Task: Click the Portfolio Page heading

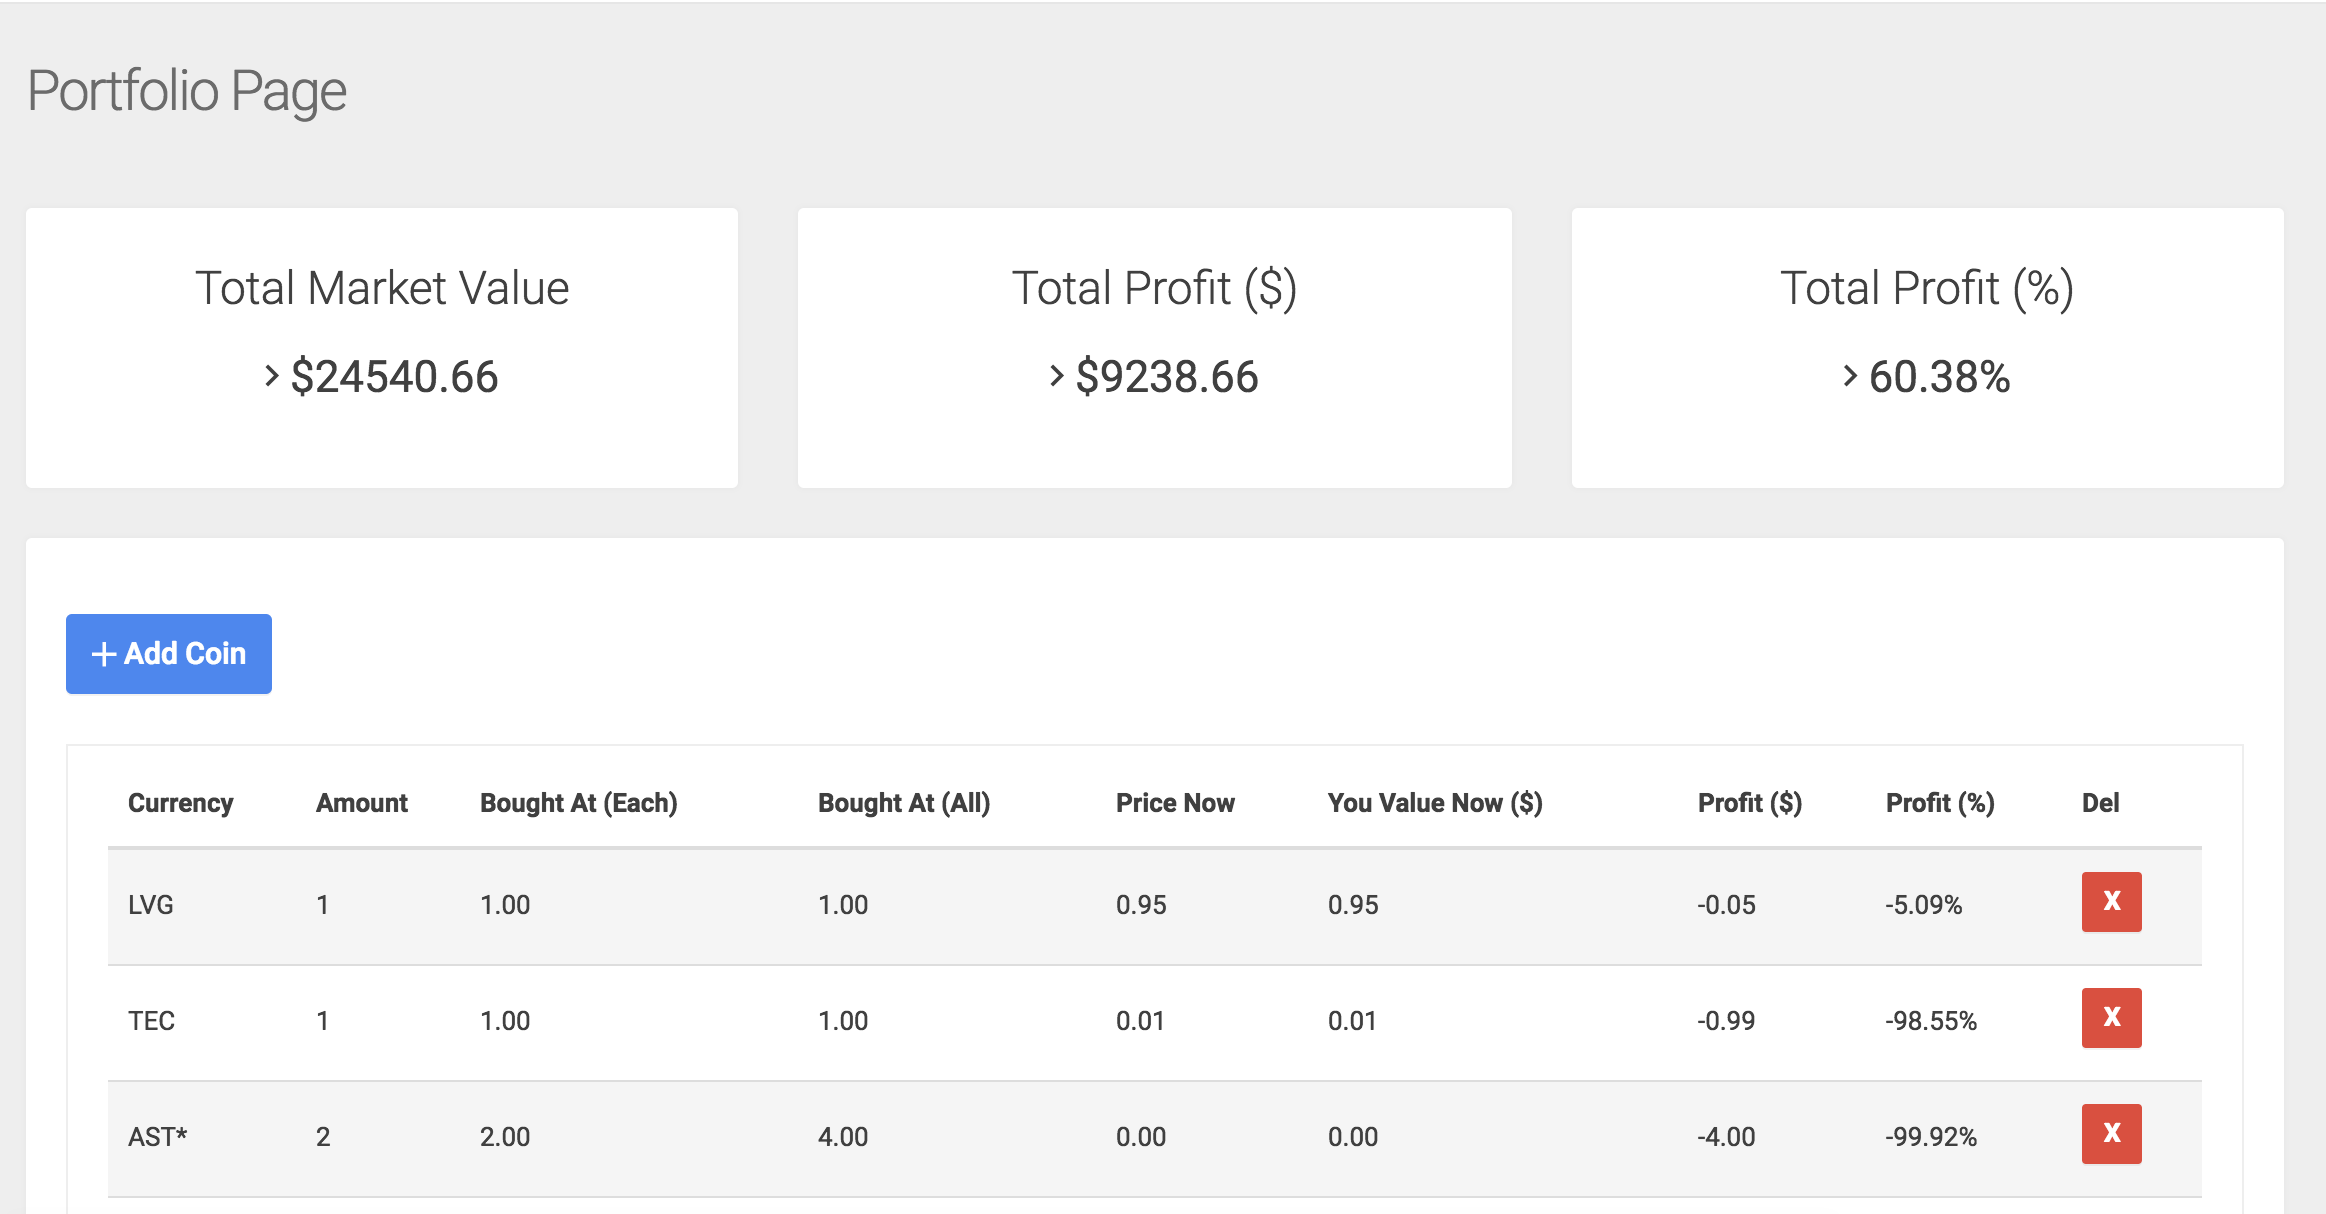Action: tap(187, 91)
